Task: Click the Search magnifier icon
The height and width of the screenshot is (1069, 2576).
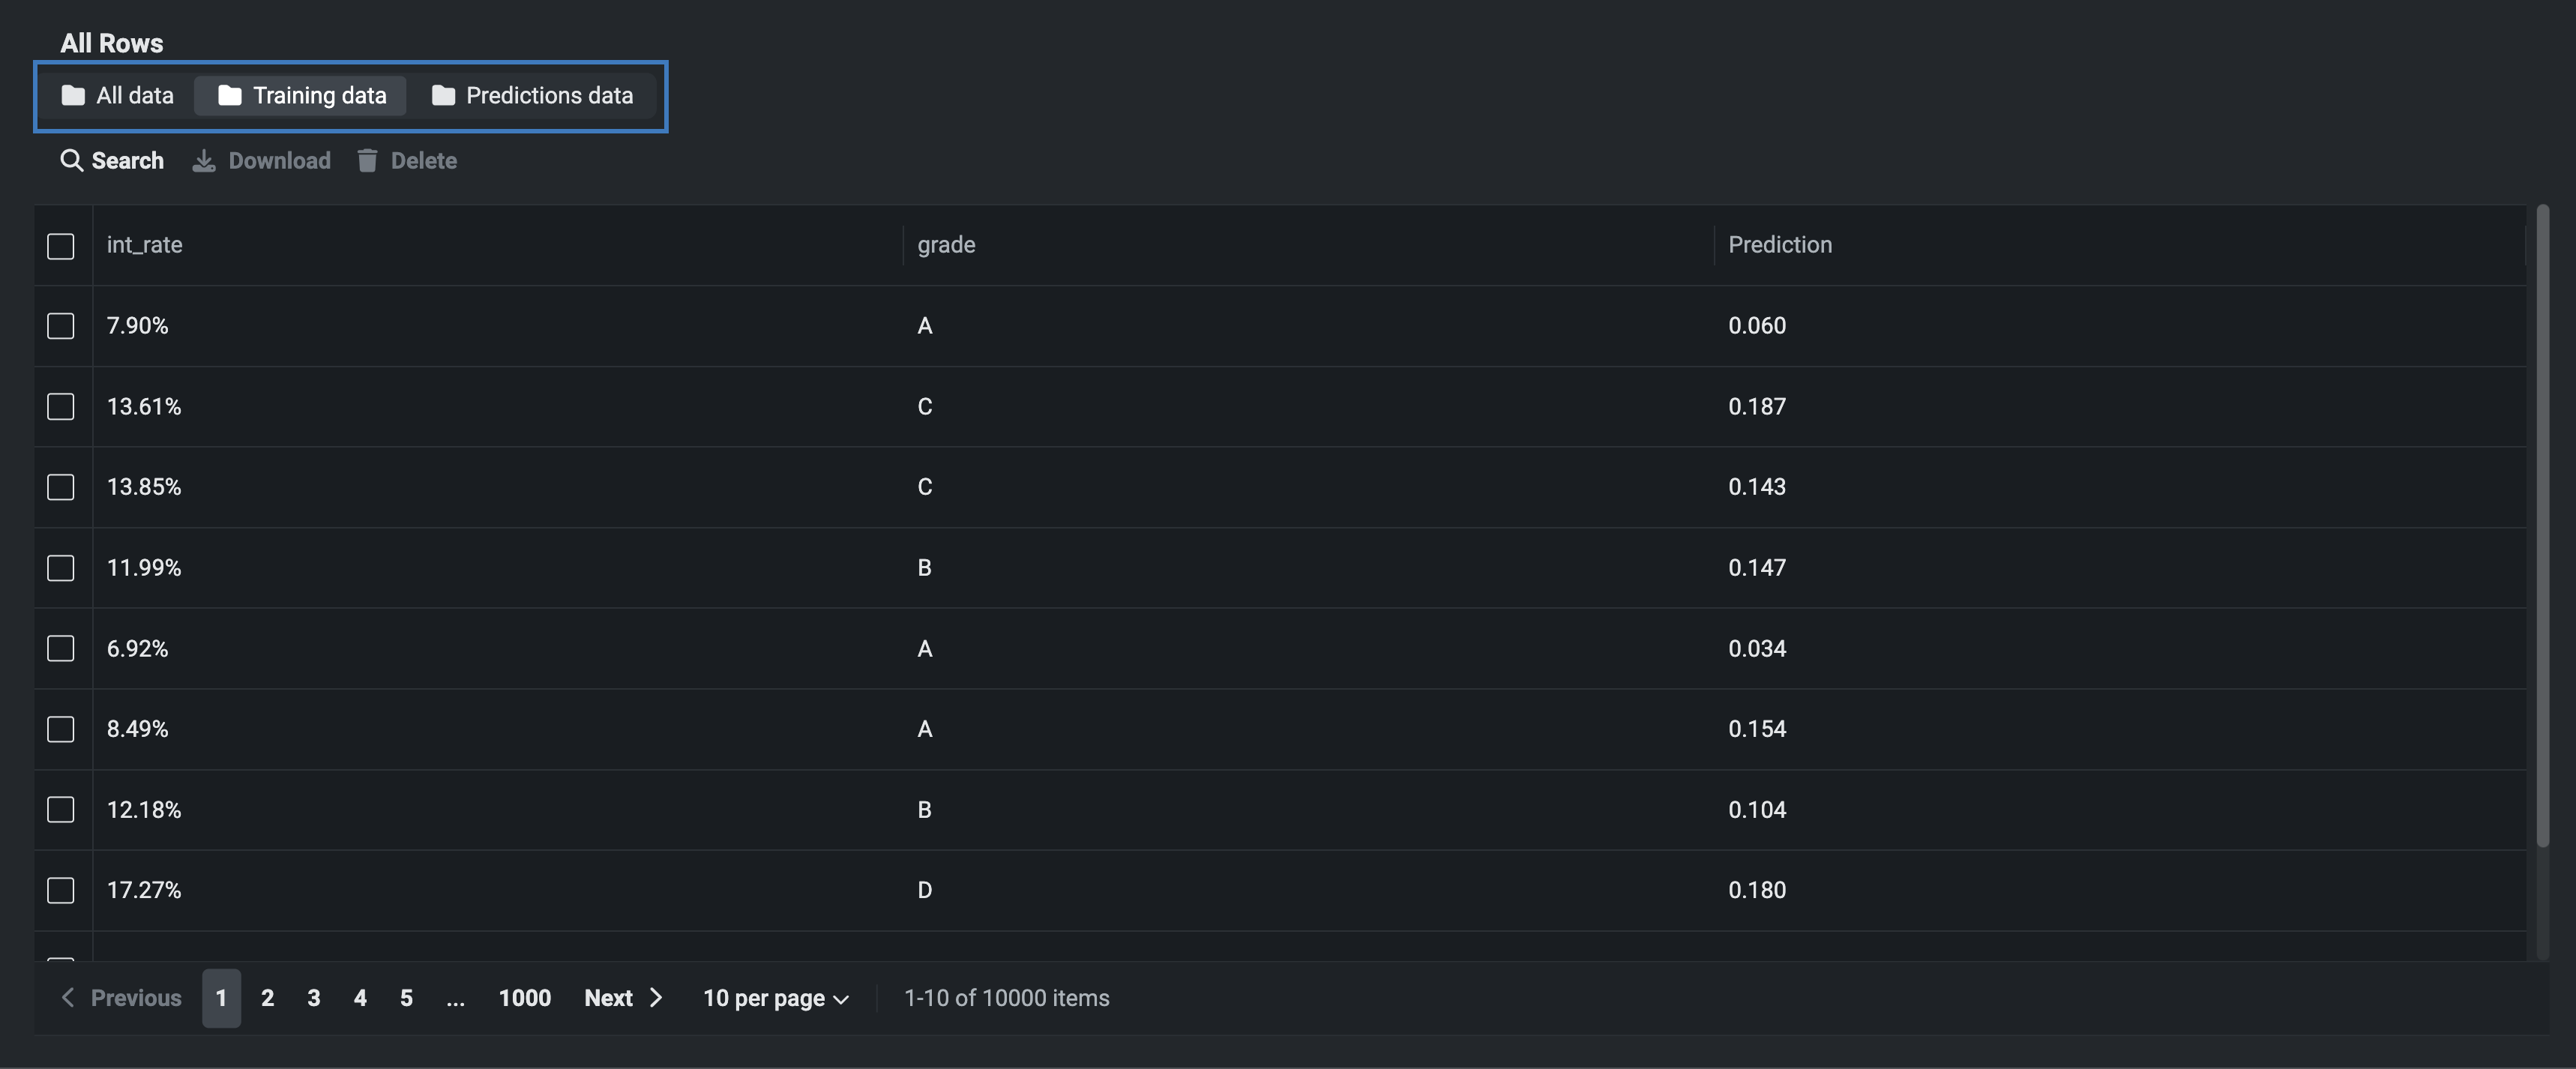Action: click(x=71, y=160)
